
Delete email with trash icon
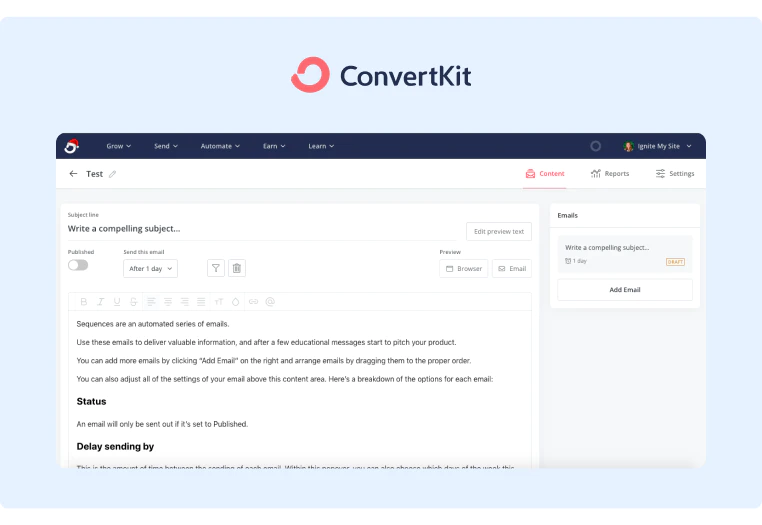click(x=237, y=268)
